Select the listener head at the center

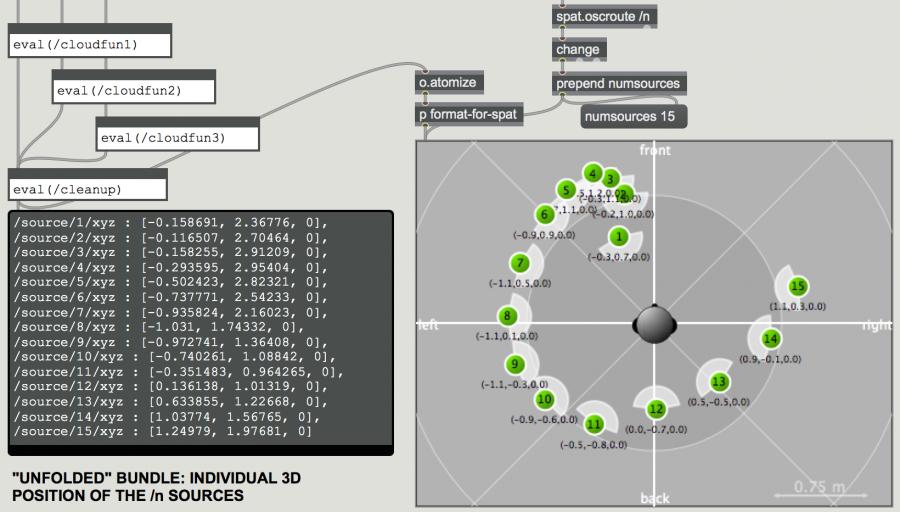(x=655, y=322)
